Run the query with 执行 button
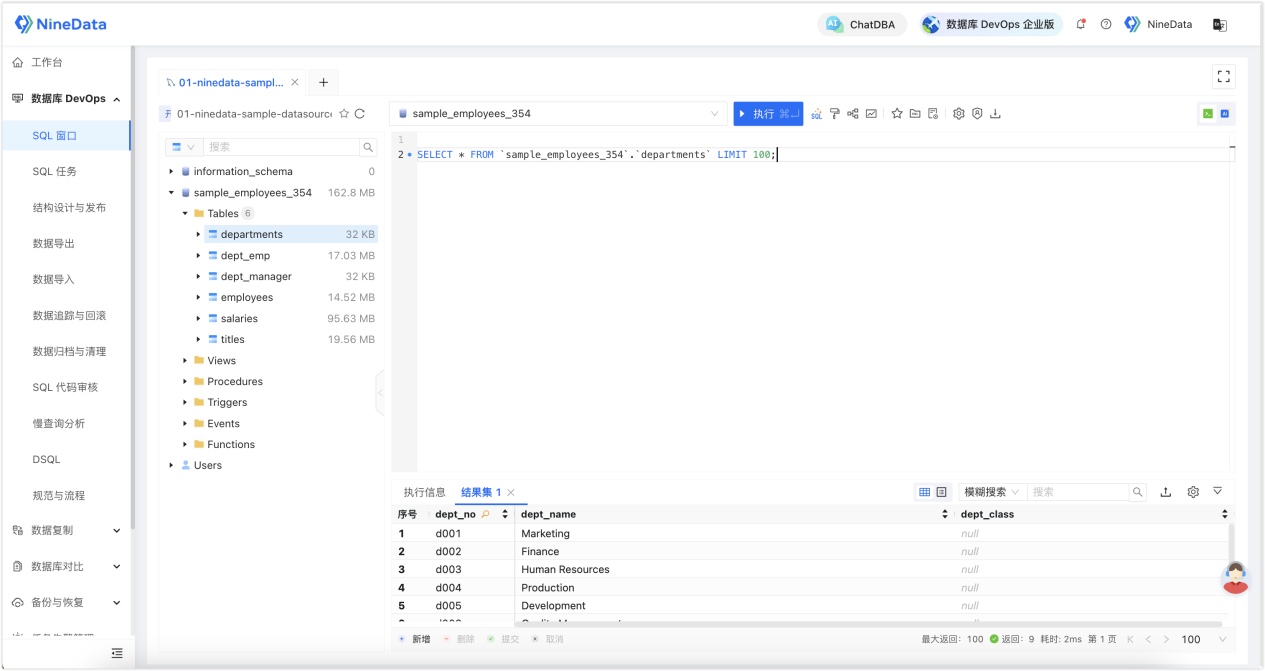The width and height of the screenshot is (1265, 671). pyautogui.click(x=768, y=114)
